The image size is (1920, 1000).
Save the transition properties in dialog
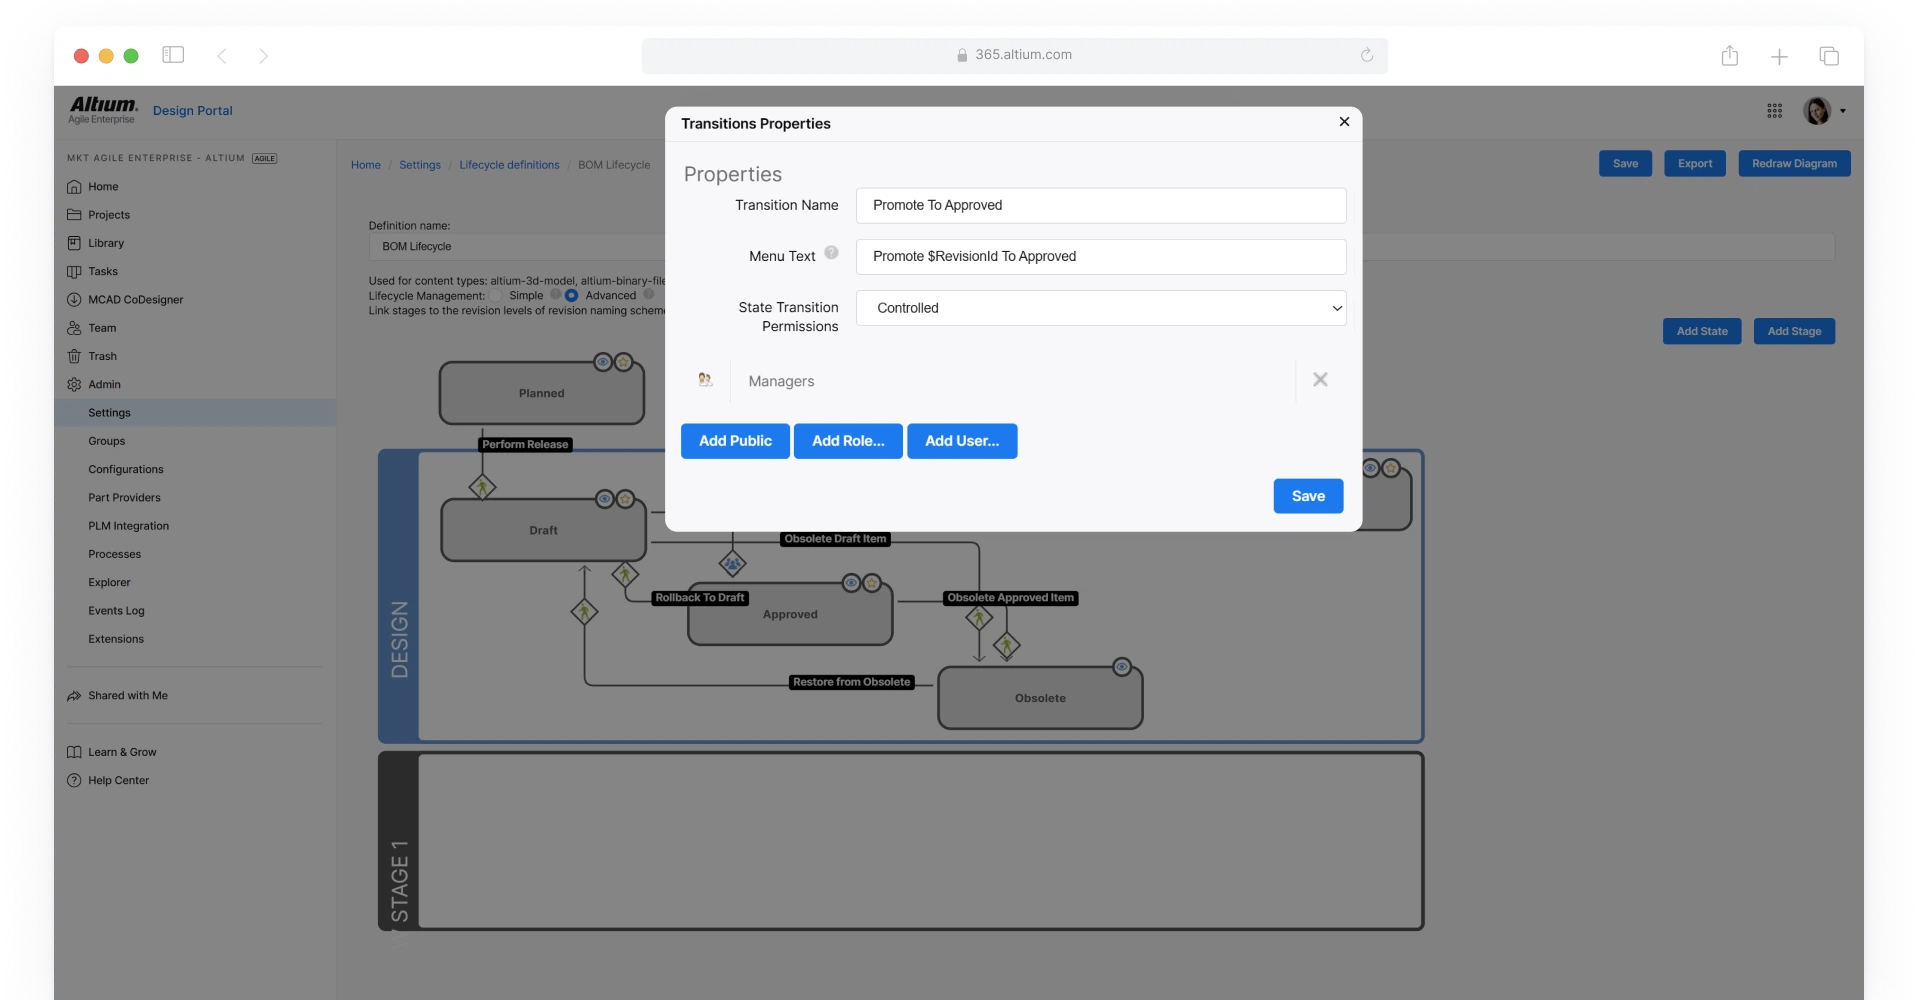(x=1308, y=496)
